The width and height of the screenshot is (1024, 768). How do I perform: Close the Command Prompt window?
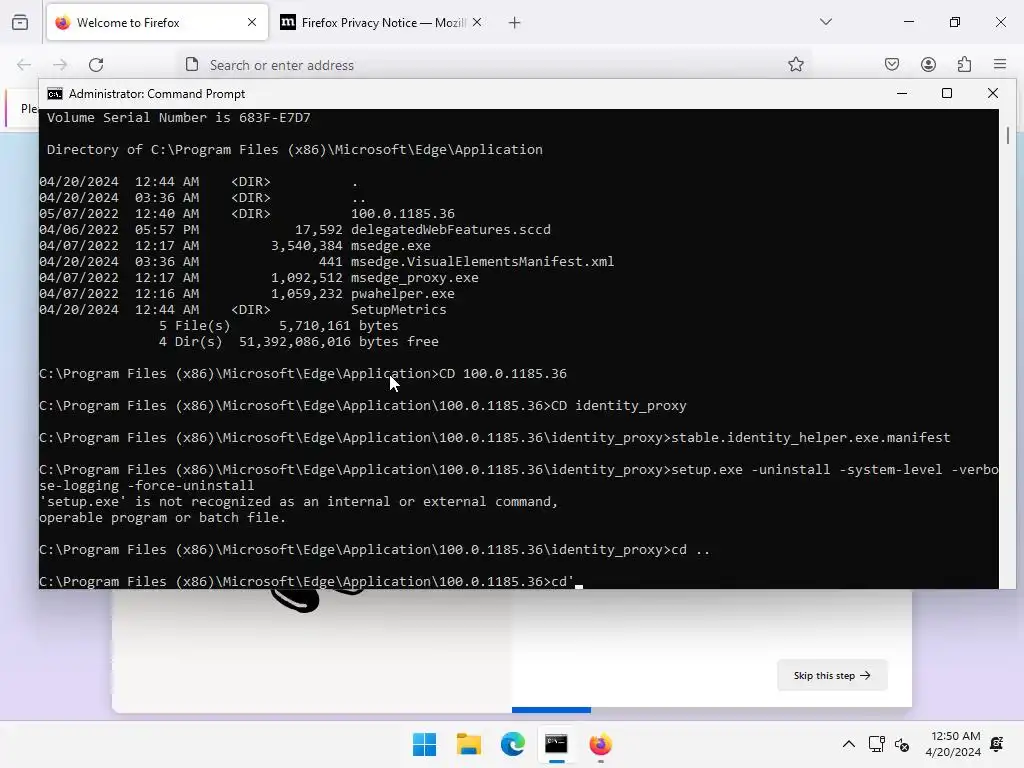tap(993, 93)
